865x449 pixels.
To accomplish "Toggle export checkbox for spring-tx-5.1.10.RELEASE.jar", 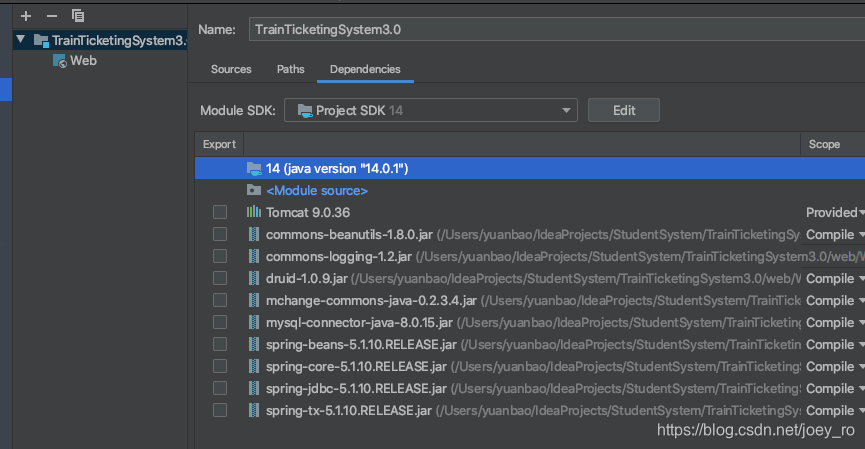I will pos(220,410).
